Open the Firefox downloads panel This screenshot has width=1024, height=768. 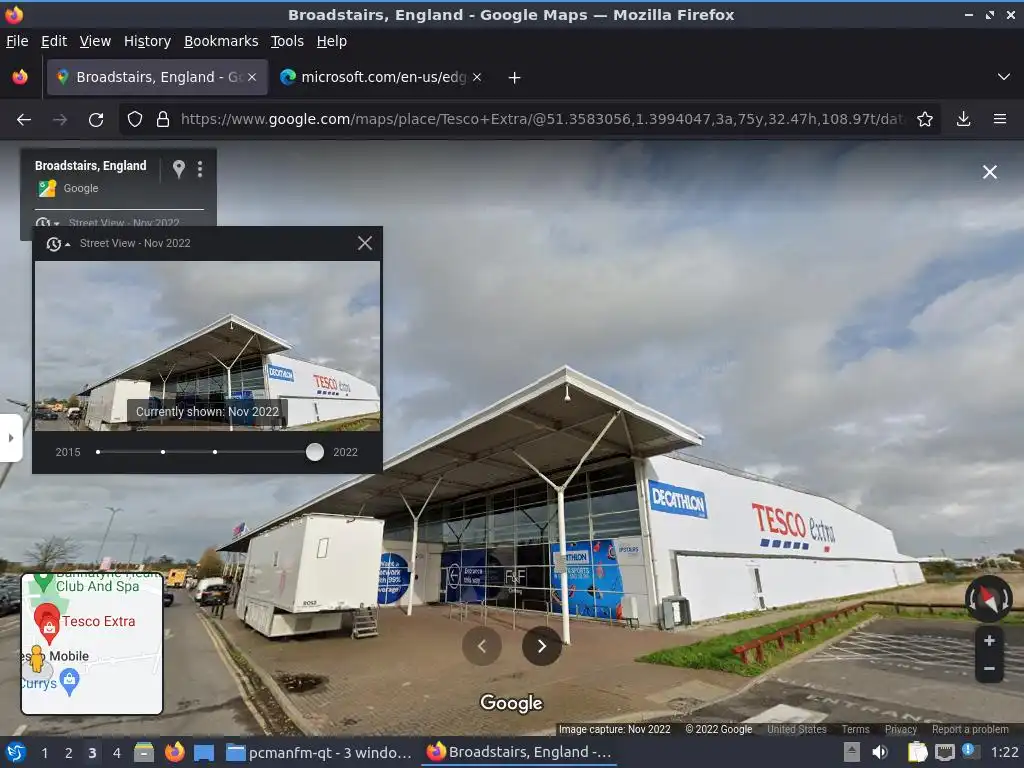tap(963, 120)
